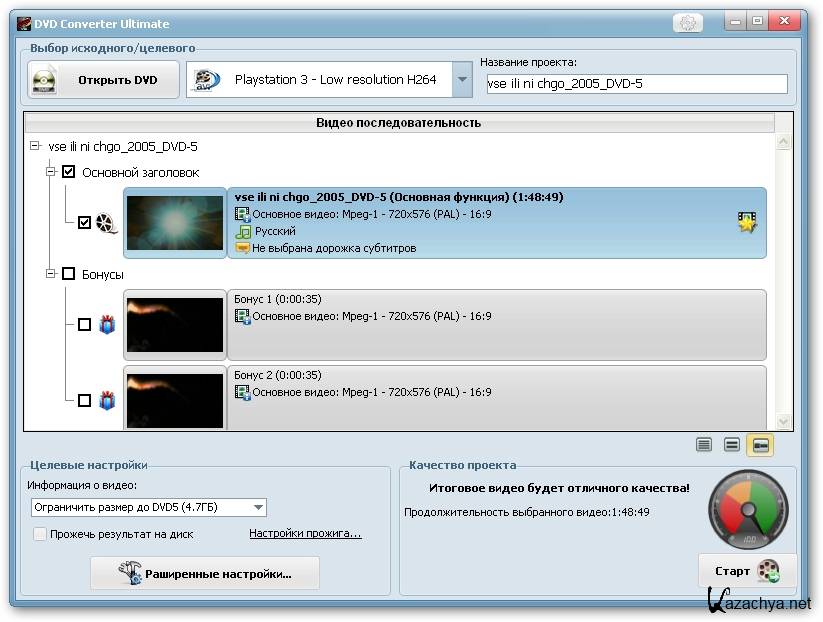
Task: Click the star favorite icon on main title
Action: [747, 222]
